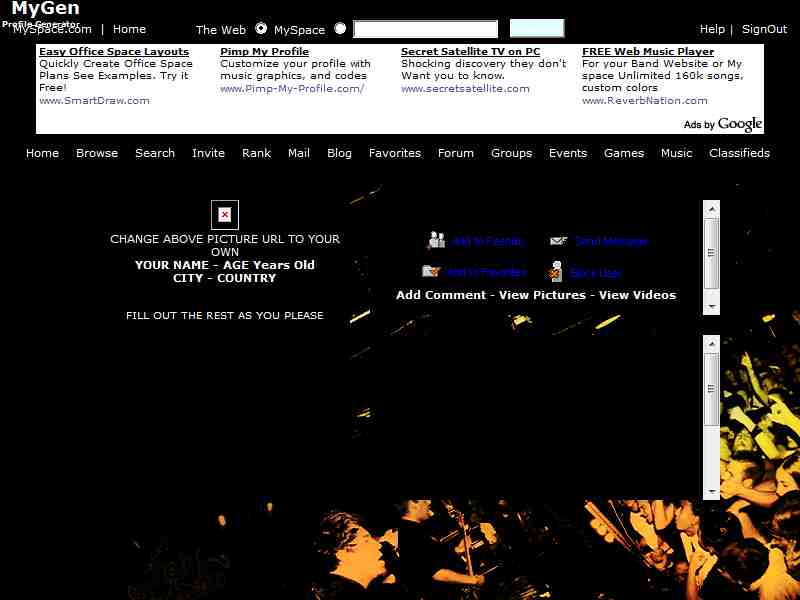Open Pimp My Profile ad title
800x600 pixels.
(265, 52)
